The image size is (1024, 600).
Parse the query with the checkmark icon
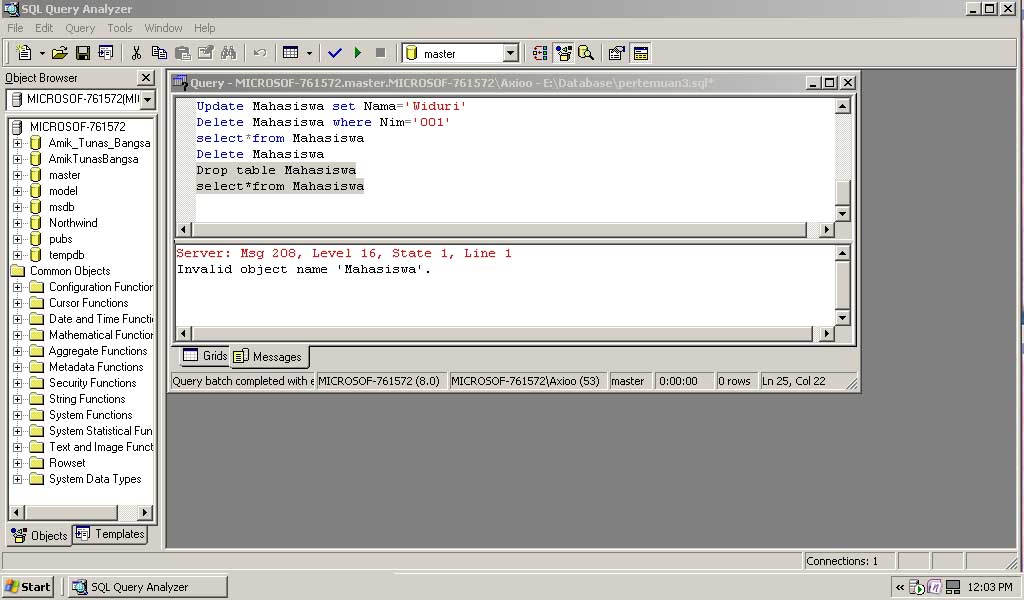point(333,52)
